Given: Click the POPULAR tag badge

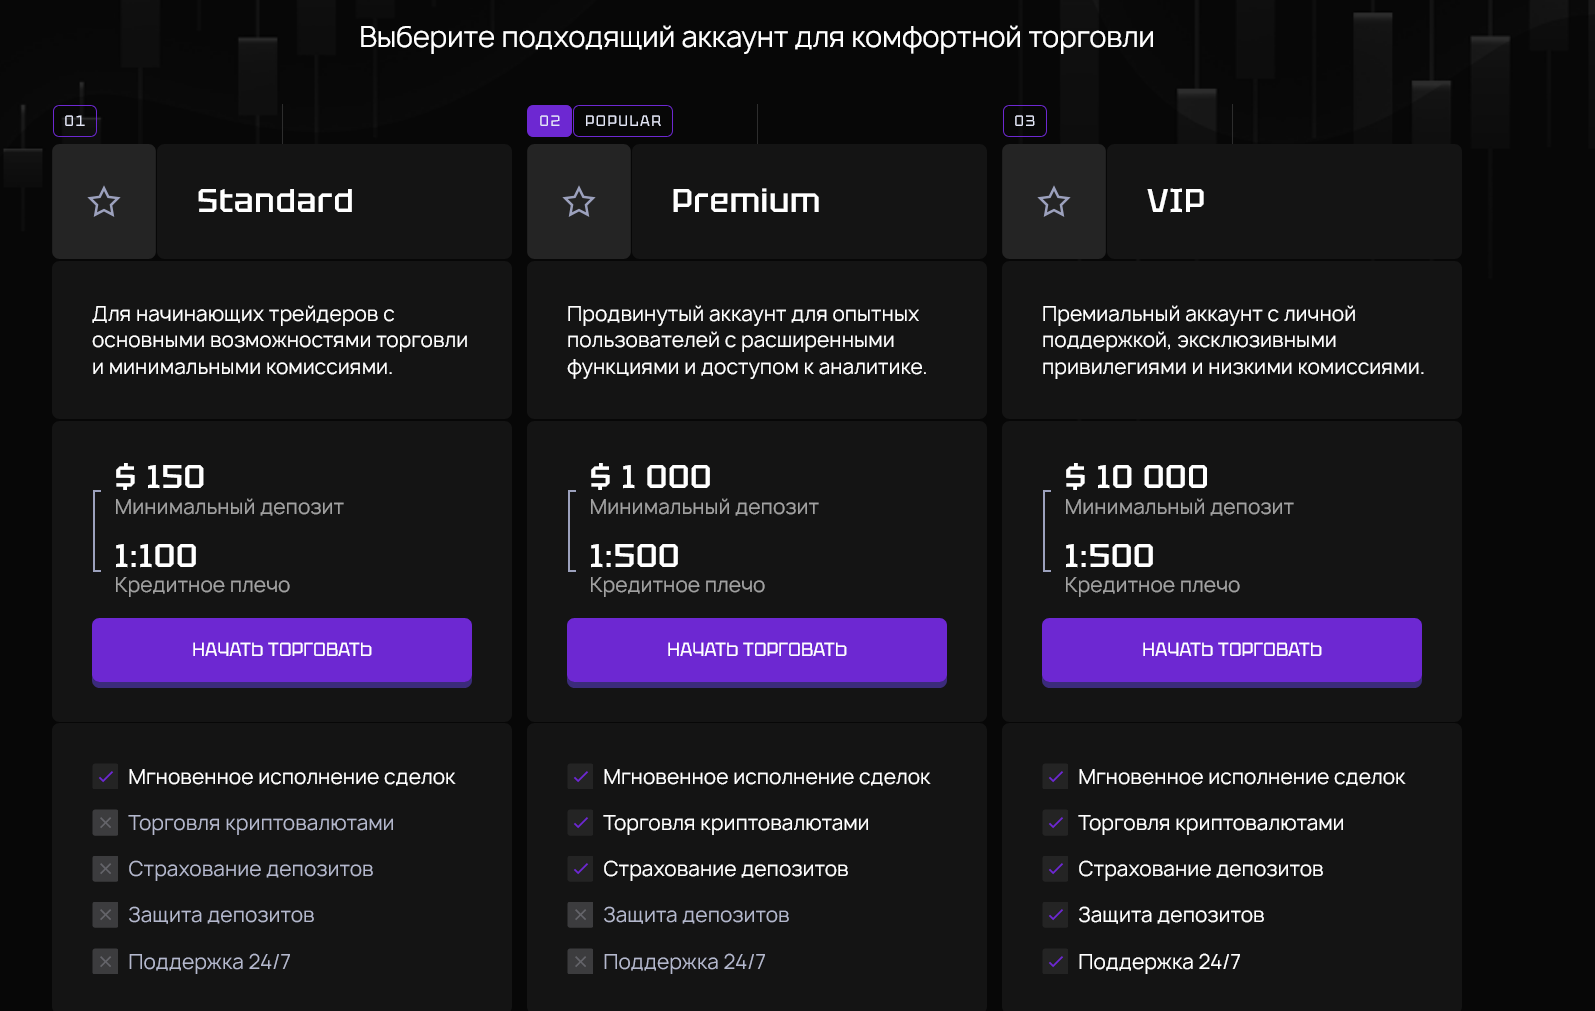Looking at the screenshot, I should click(623, 121).
